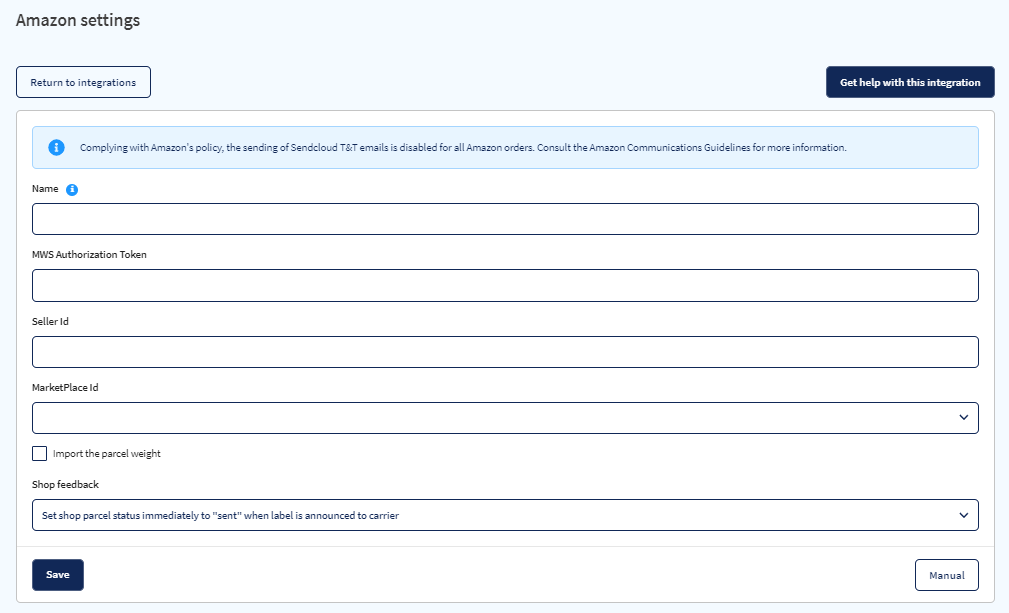Viewport: 1009px width, 613px height.
Task: Click the Amazon policy notice text
Action: [463, 148]
